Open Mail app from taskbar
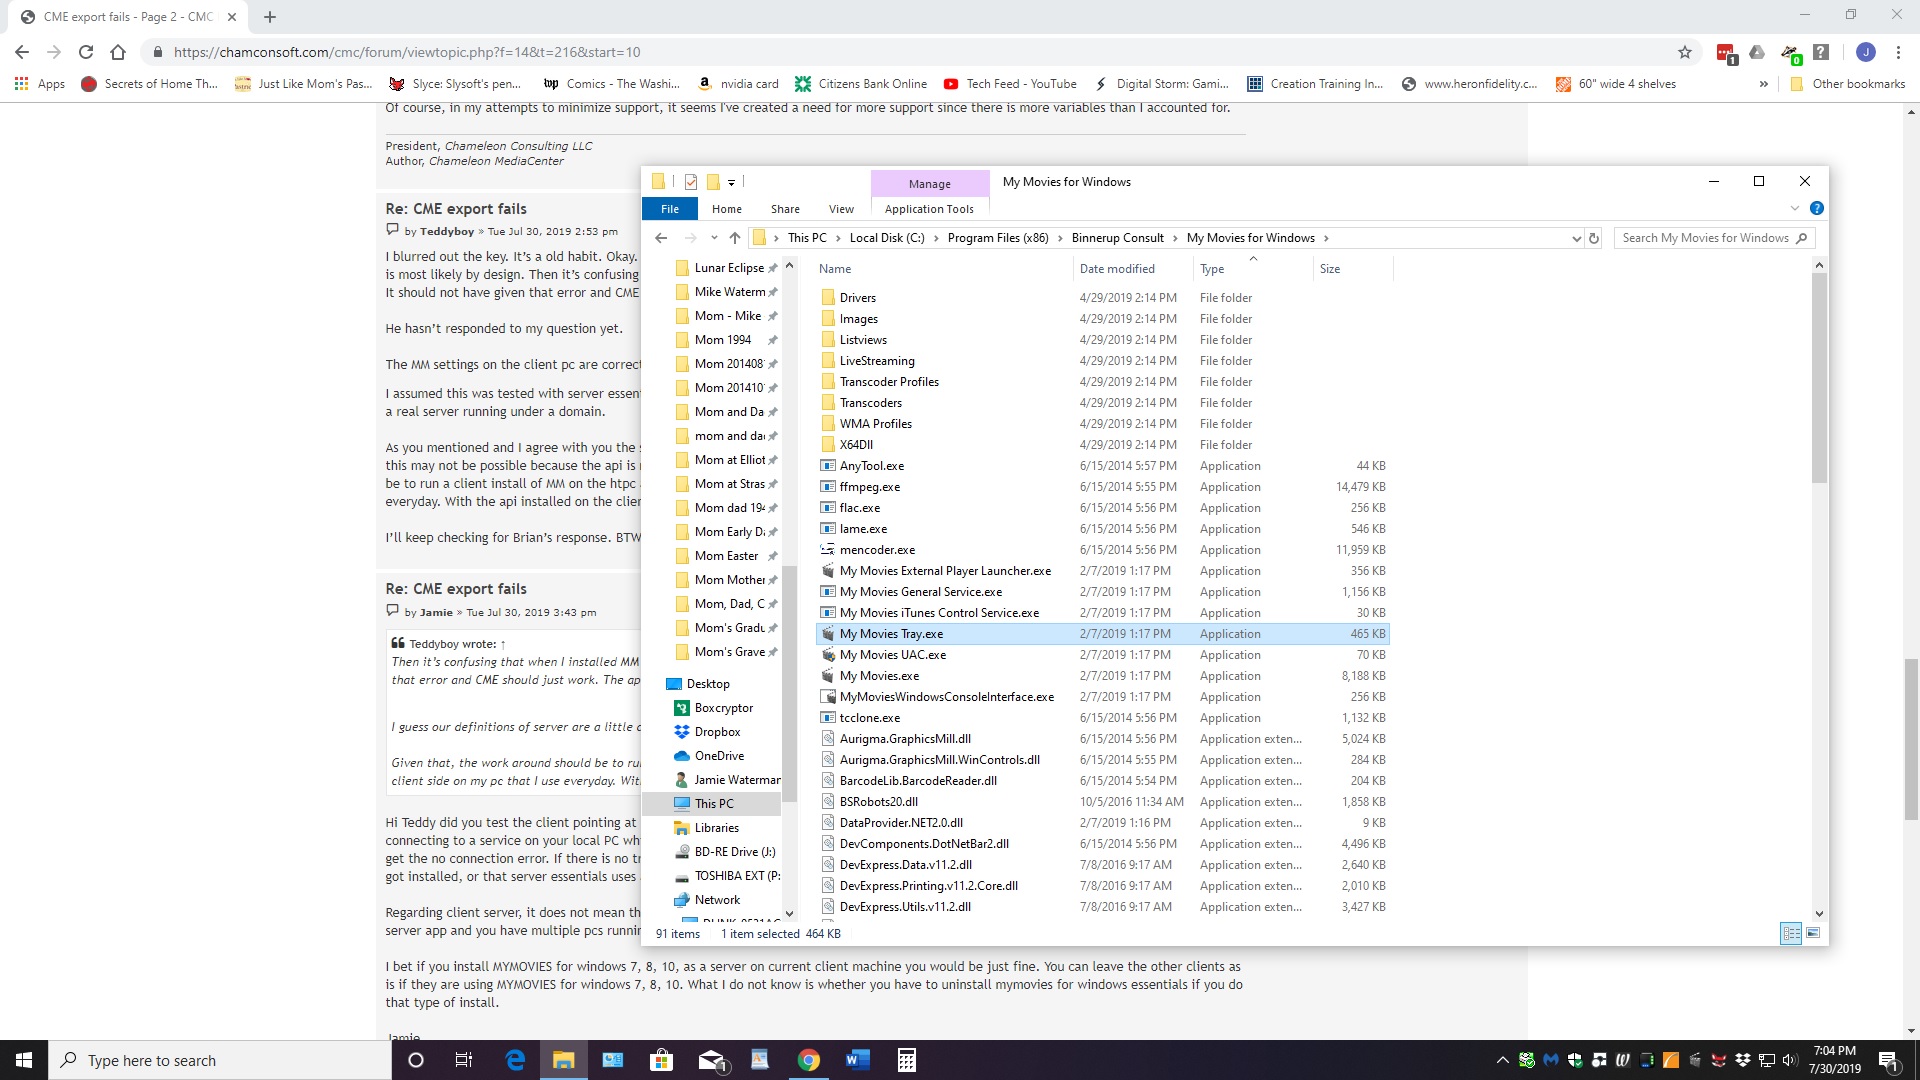 711,1060
